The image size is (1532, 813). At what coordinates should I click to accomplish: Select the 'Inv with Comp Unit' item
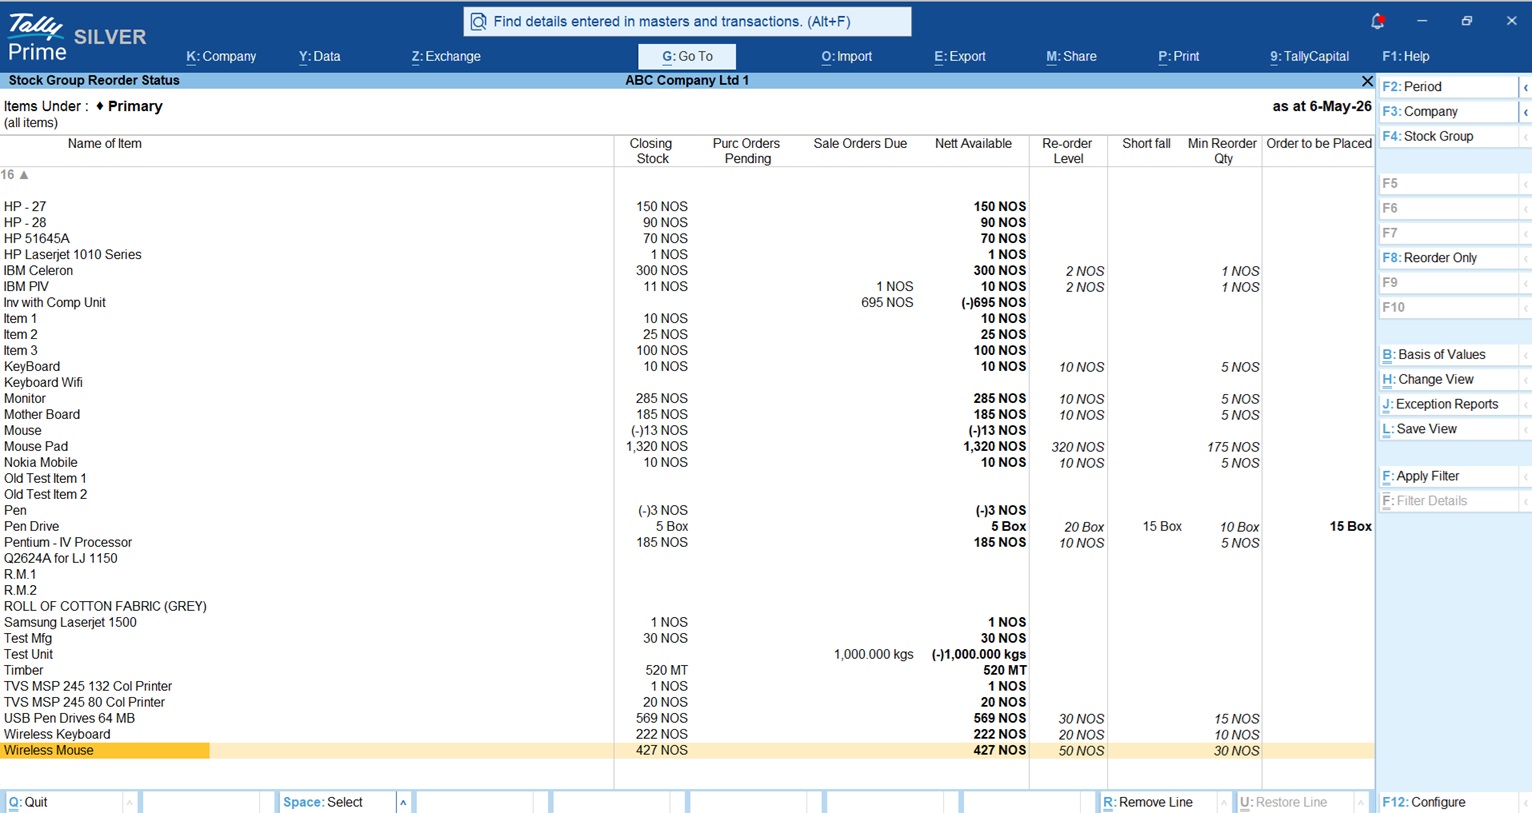coord(55,303)
